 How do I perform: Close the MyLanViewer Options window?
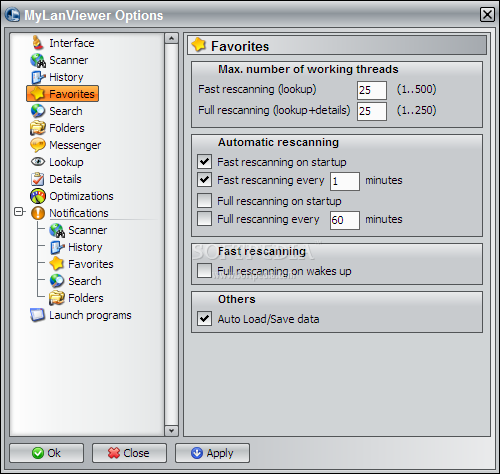[487, 15]
